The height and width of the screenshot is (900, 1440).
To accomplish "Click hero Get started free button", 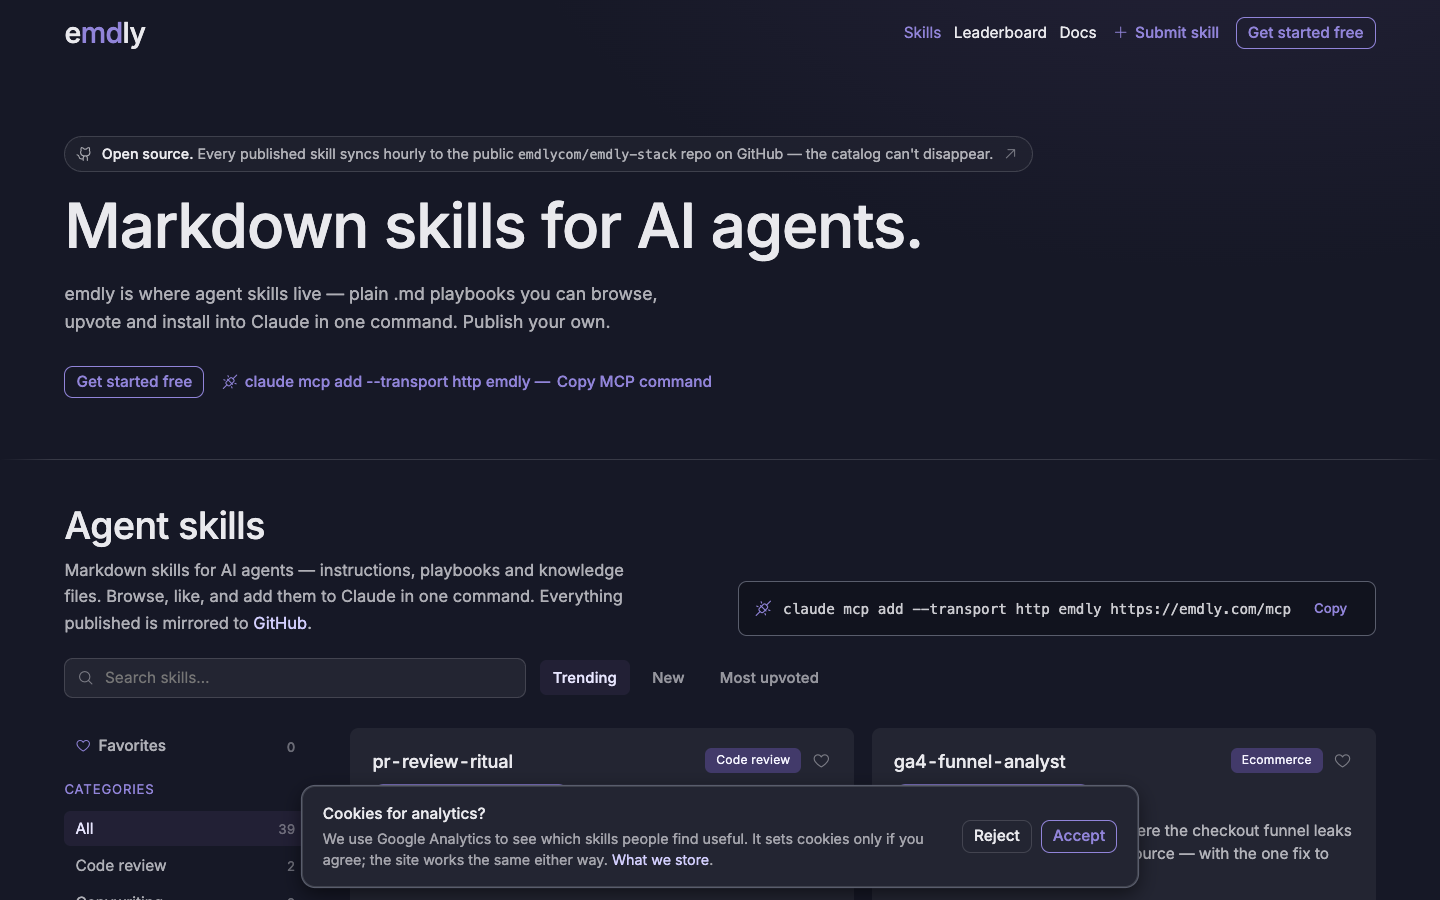I will [134, 382].
